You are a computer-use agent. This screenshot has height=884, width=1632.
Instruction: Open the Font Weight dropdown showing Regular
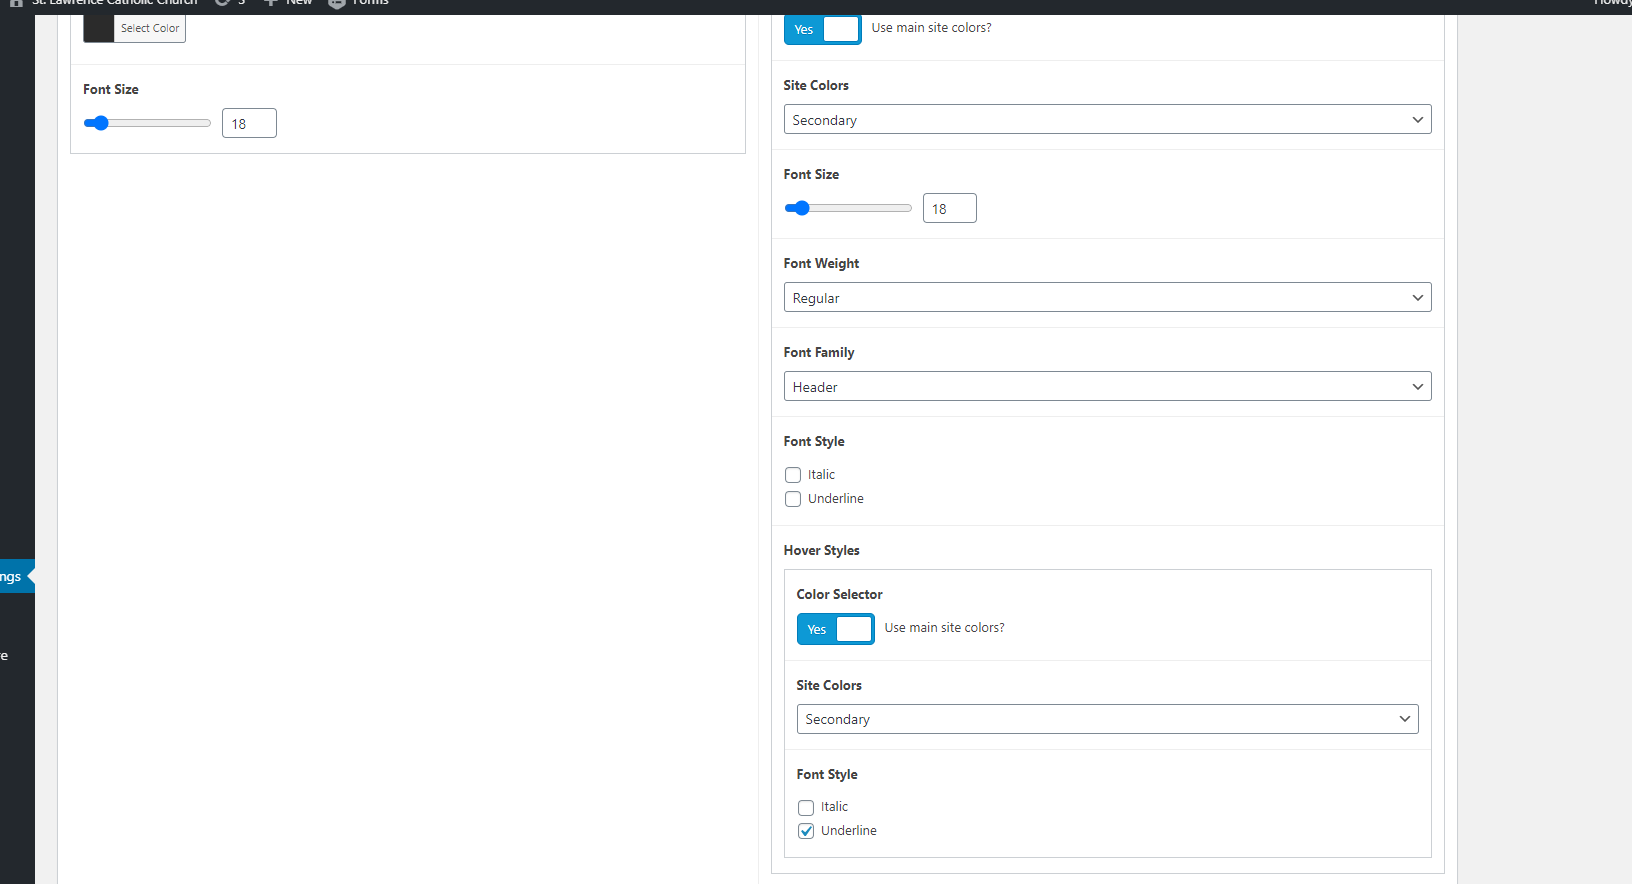coord(1107,298)
